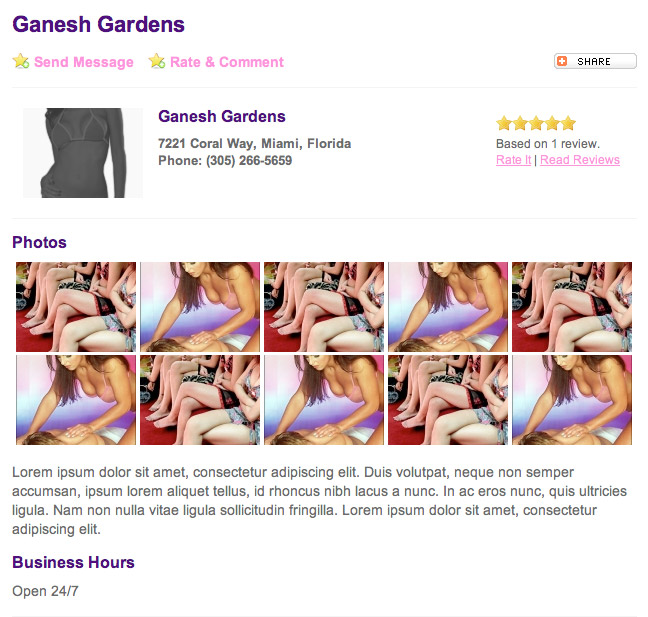Screen dimensions: 648x617
Task: Open the Read Reviews link
Action: click(580, 160)
